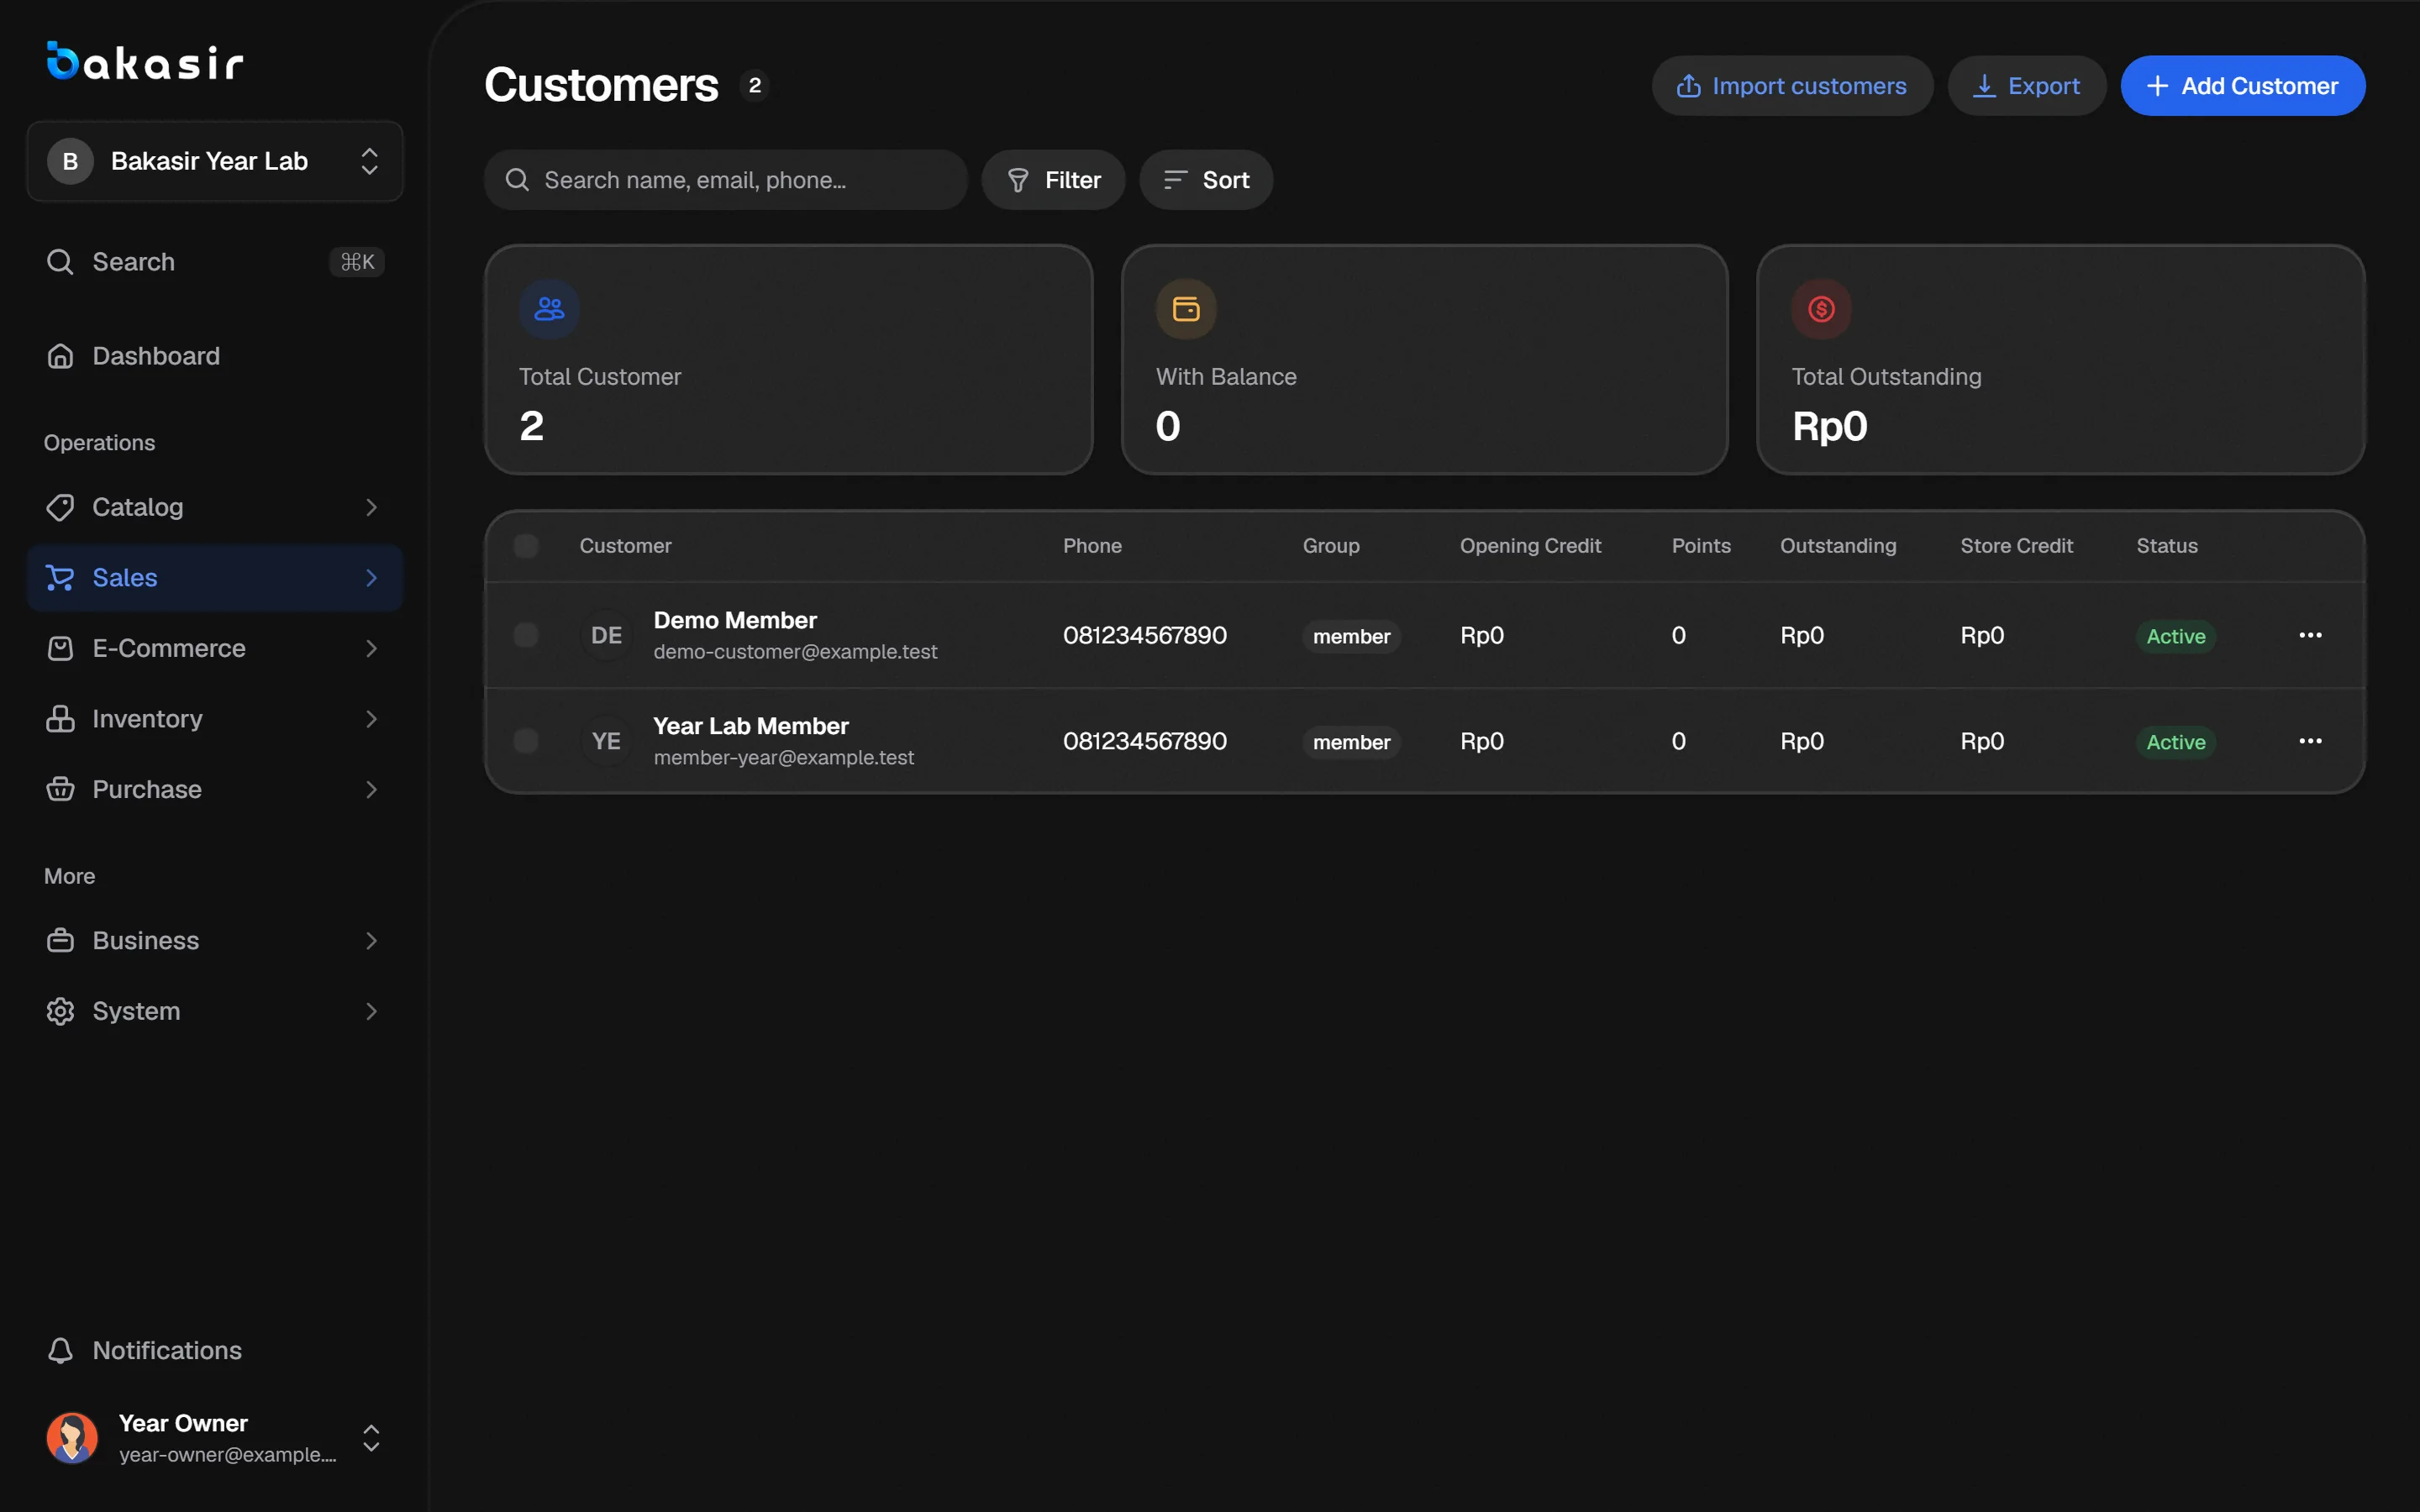Click the Add Customer button

point(2243,86)
